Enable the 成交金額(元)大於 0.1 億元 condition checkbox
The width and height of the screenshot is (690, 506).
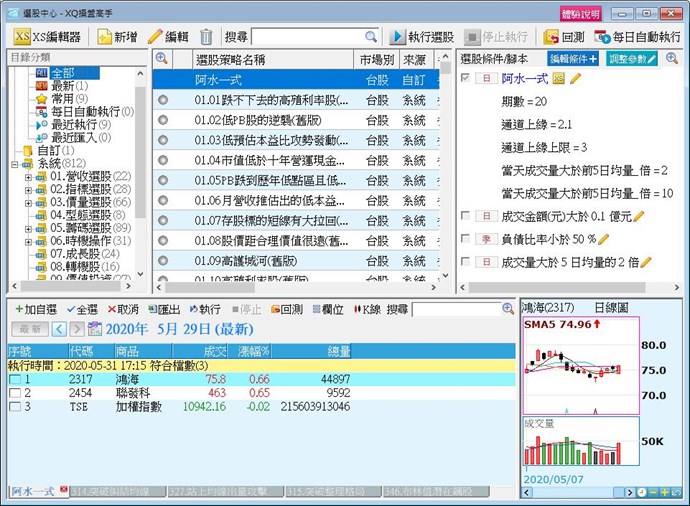click(x=465, y=215)
